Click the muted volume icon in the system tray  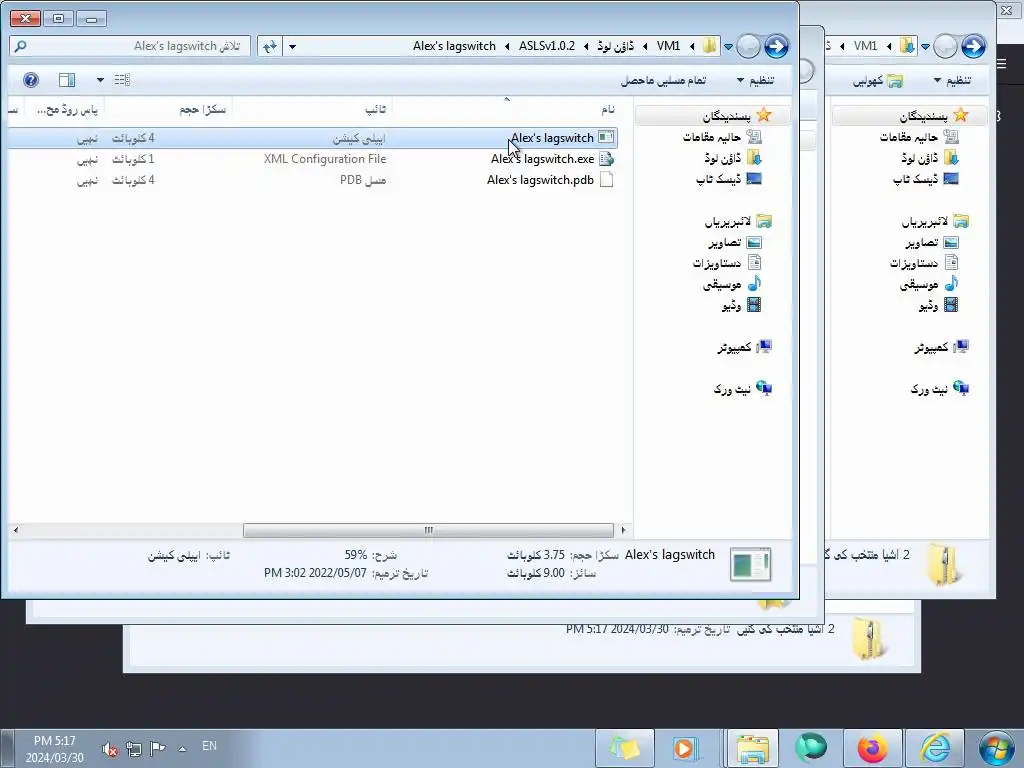tap(110, 749)
